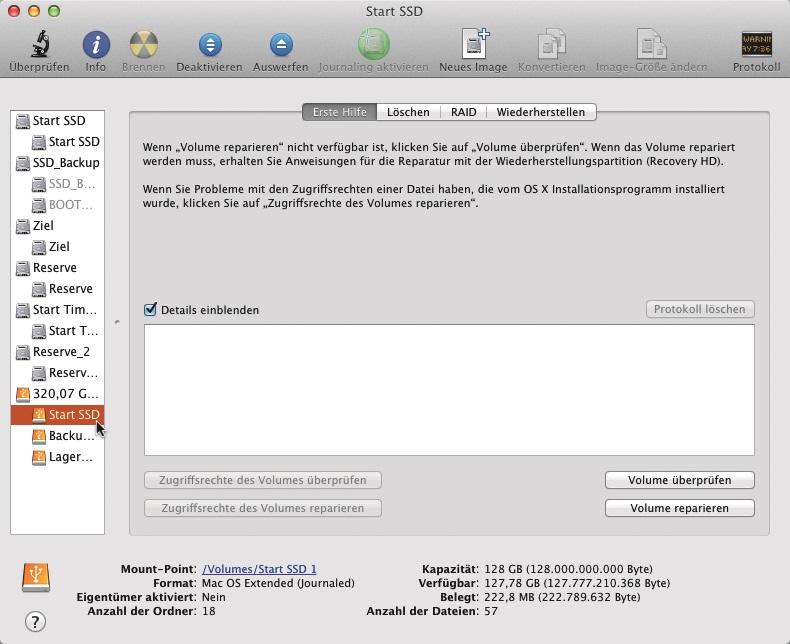Switch to the Löschen tab
The image size is (790, 644).
click(408, 112)
